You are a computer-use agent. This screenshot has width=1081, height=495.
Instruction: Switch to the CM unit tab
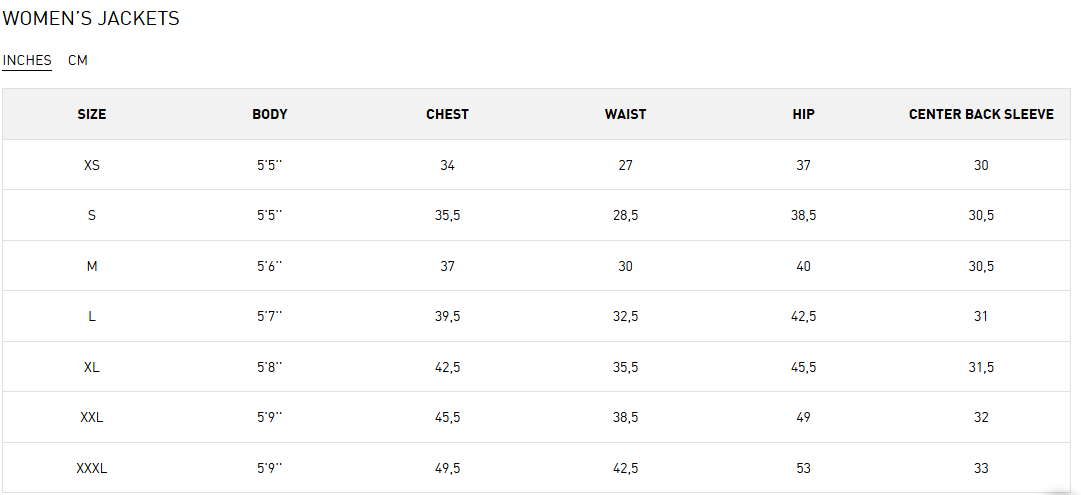(78, 60)
